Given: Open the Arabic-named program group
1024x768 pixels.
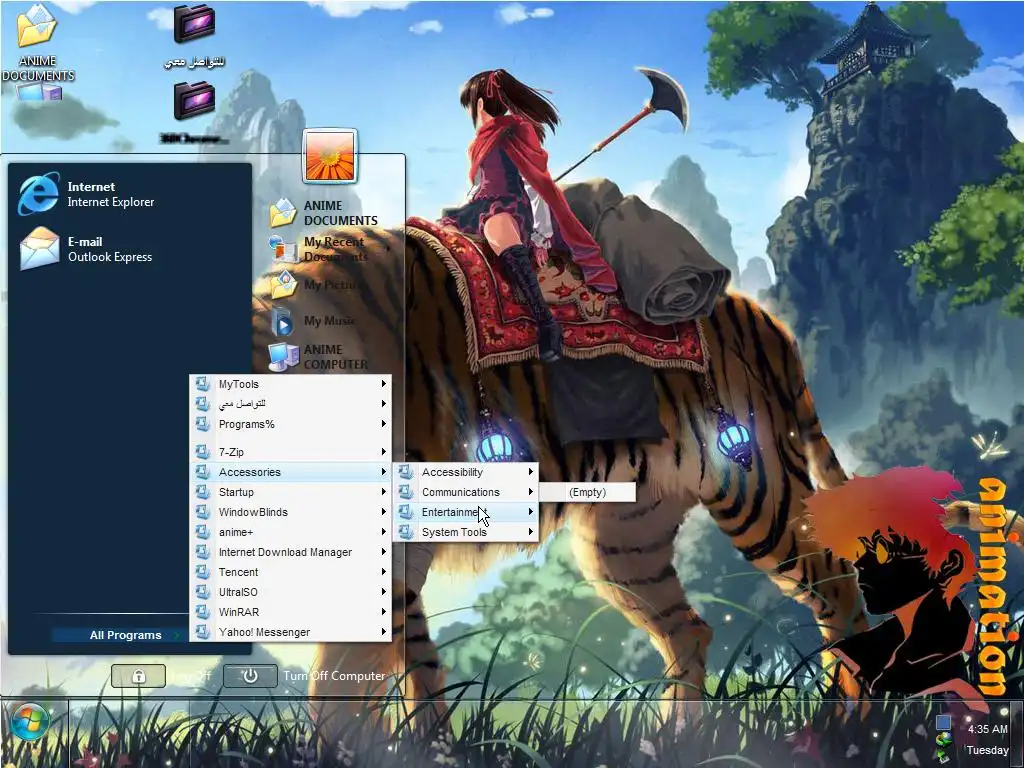Looking at the screenshot, I should click(291, 404).
